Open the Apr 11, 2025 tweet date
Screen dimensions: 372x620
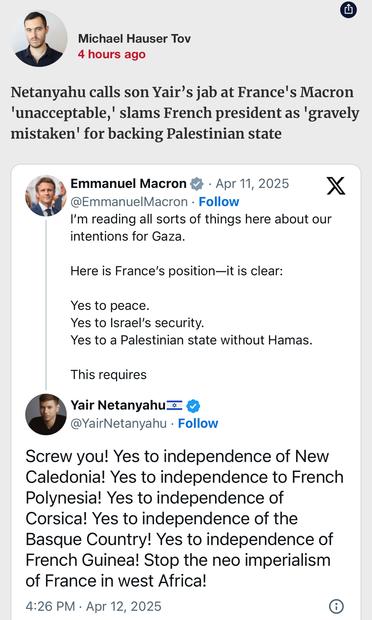point(252,184)
